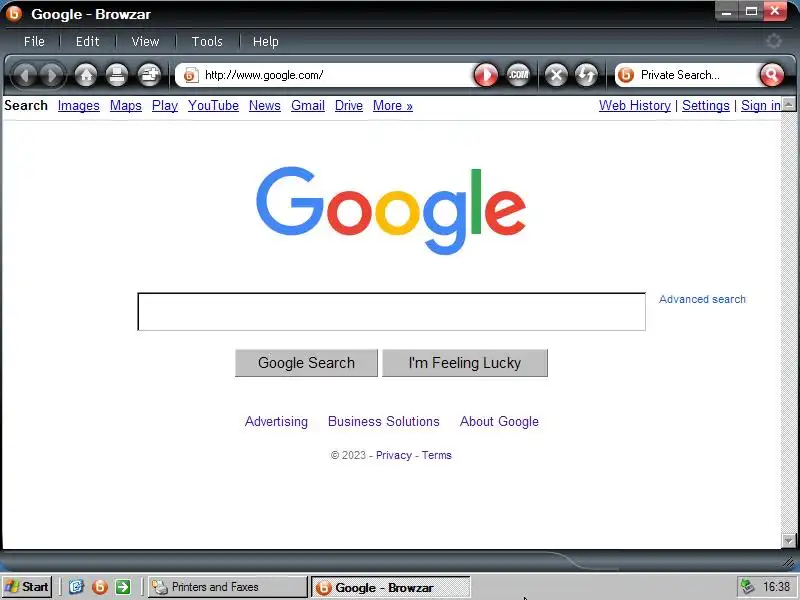
Task: Open the Tools menu
Action: click(207, 41)
